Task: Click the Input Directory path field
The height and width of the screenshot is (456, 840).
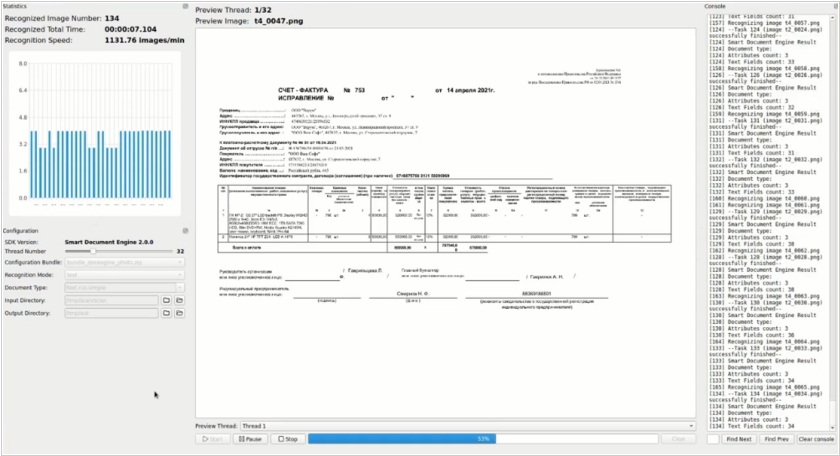Action: pyautogui.click(x=110, y=299)
